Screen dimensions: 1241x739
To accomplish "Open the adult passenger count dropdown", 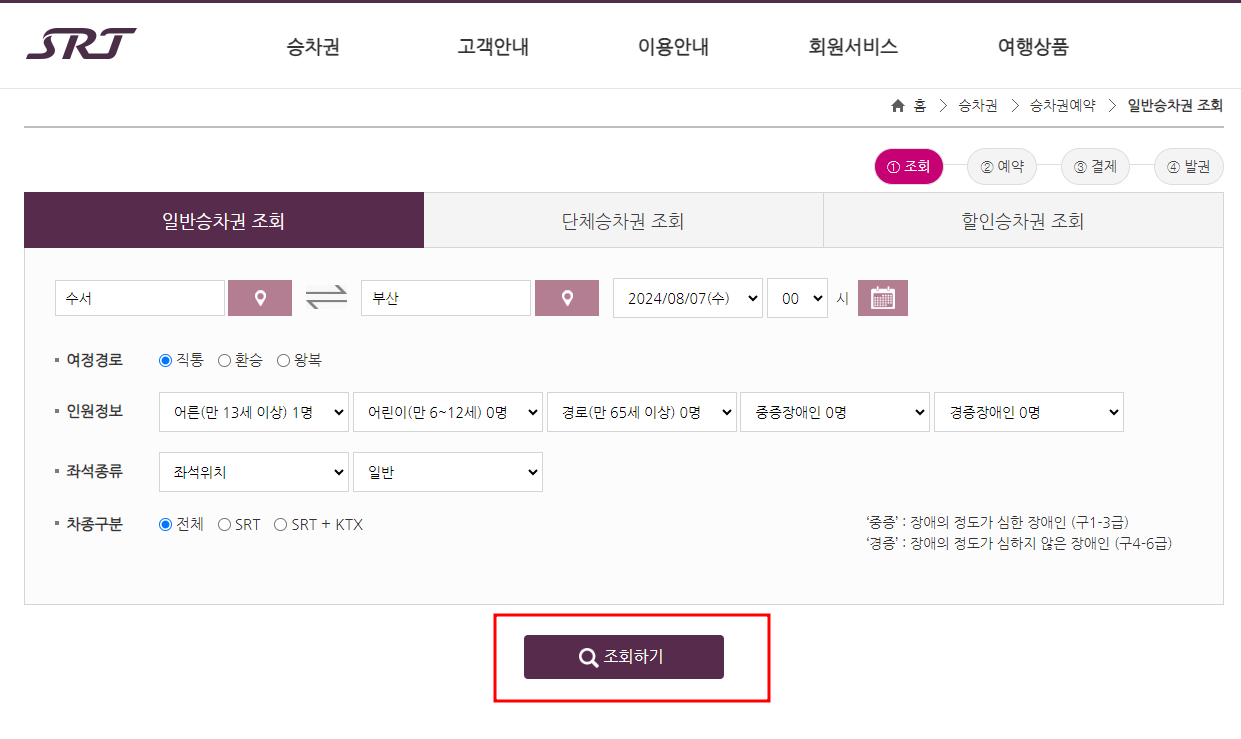I will [x=253, y=411].
